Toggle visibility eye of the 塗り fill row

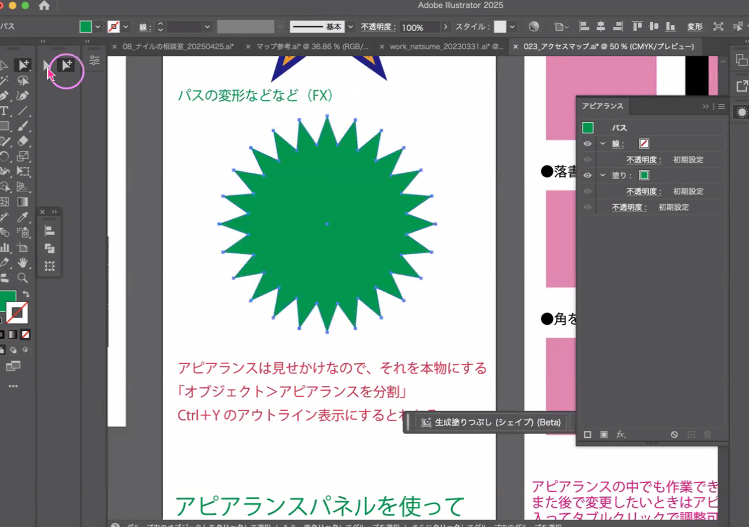point(587,175)
